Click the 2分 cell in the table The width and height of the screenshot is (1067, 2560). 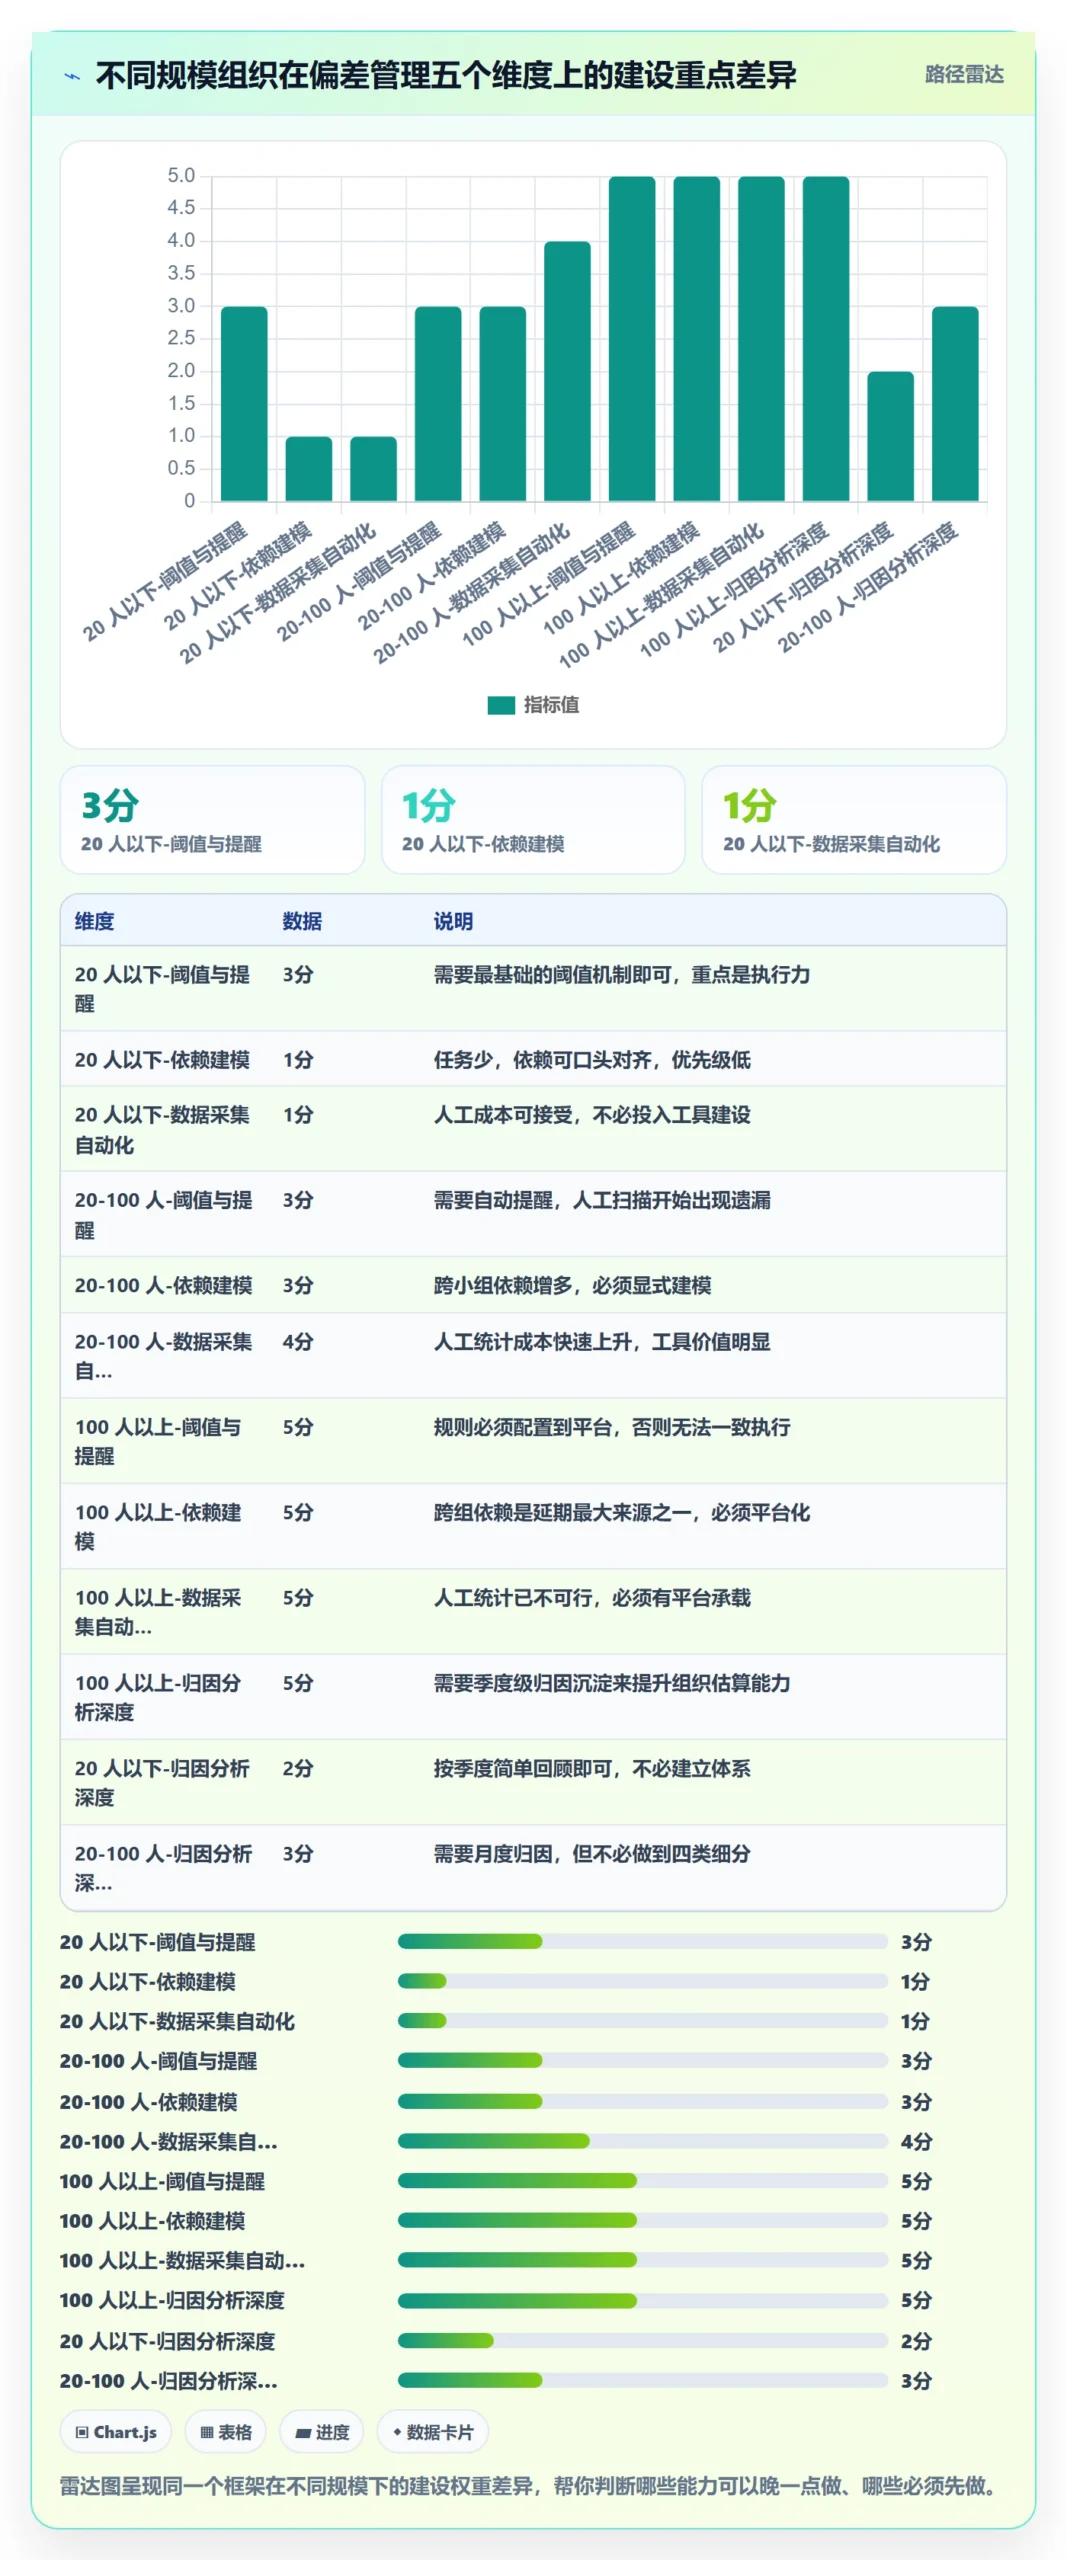tap(298, 1768)
